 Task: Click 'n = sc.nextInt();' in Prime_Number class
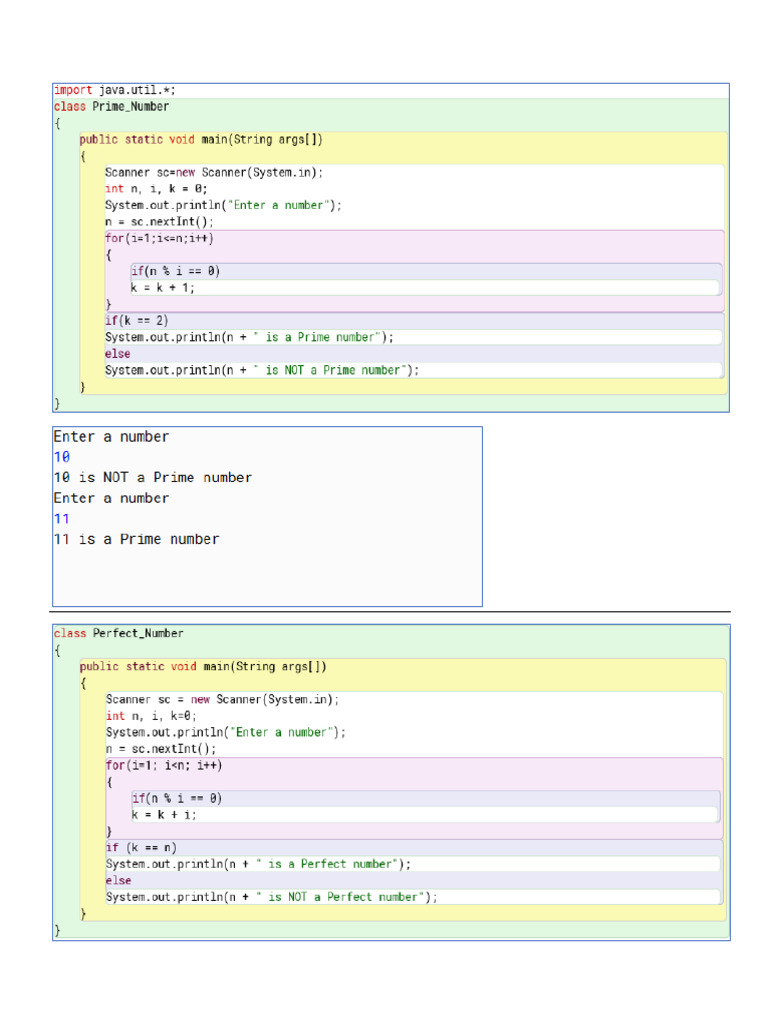coord(159,222)
